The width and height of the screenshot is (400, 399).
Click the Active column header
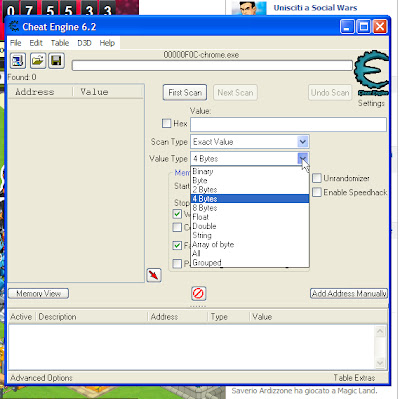click(x=21, y=317)
